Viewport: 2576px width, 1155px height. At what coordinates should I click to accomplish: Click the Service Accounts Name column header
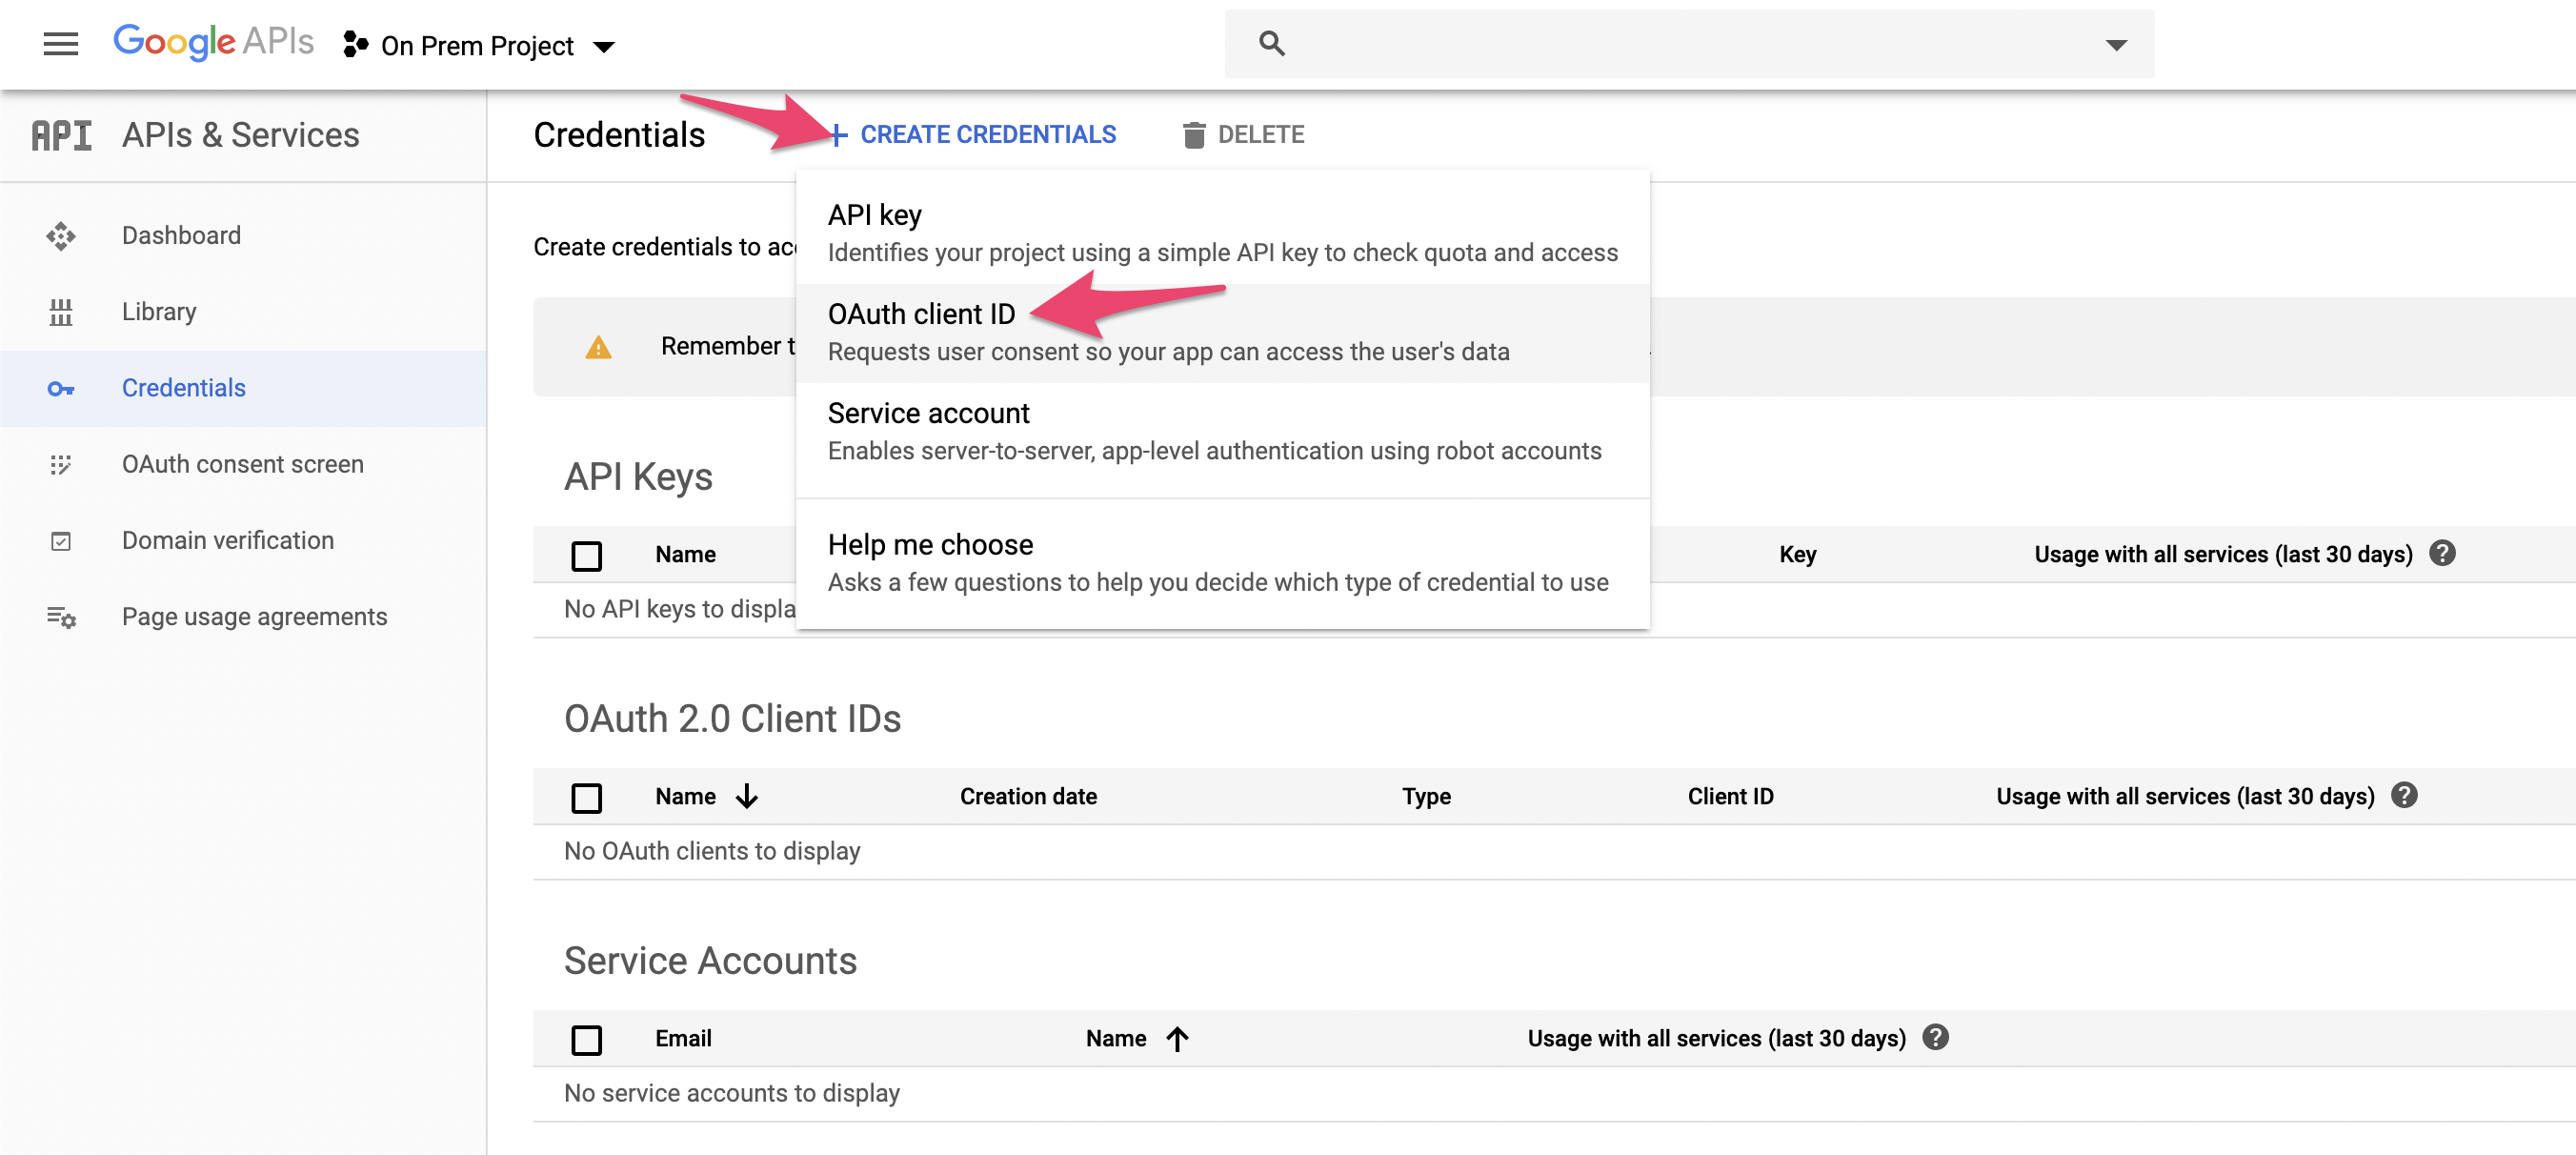(1115, 1039)
